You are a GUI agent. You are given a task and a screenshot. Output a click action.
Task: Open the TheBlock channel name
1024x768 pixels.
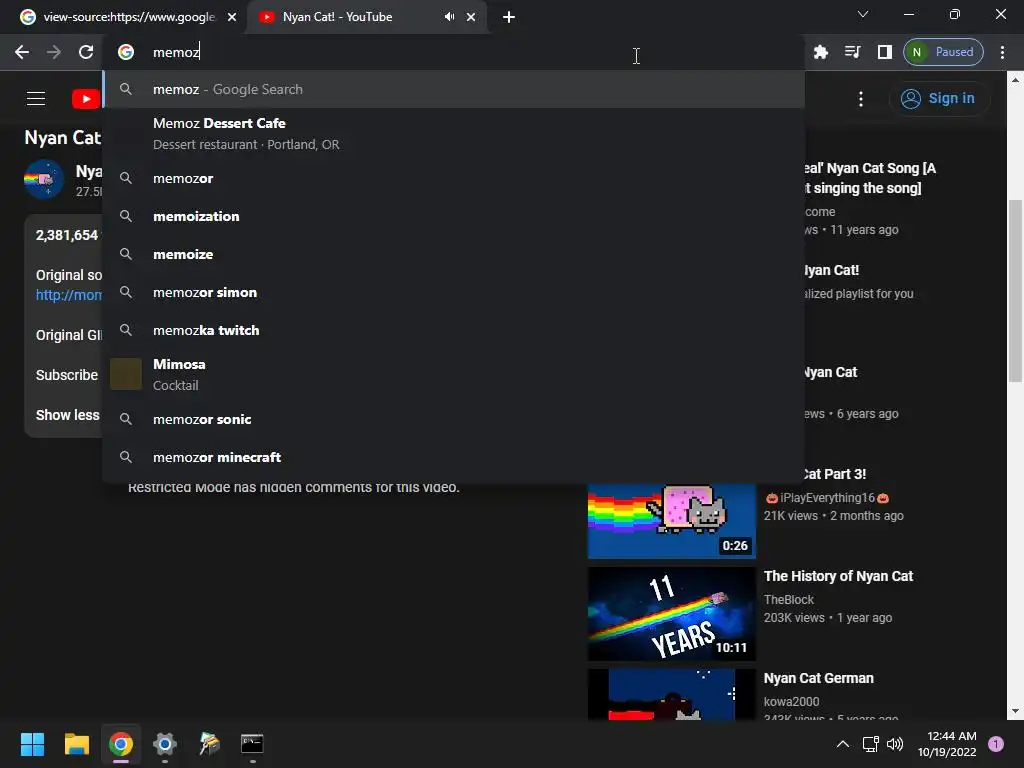pyautogui.click(x=788, y=600)
